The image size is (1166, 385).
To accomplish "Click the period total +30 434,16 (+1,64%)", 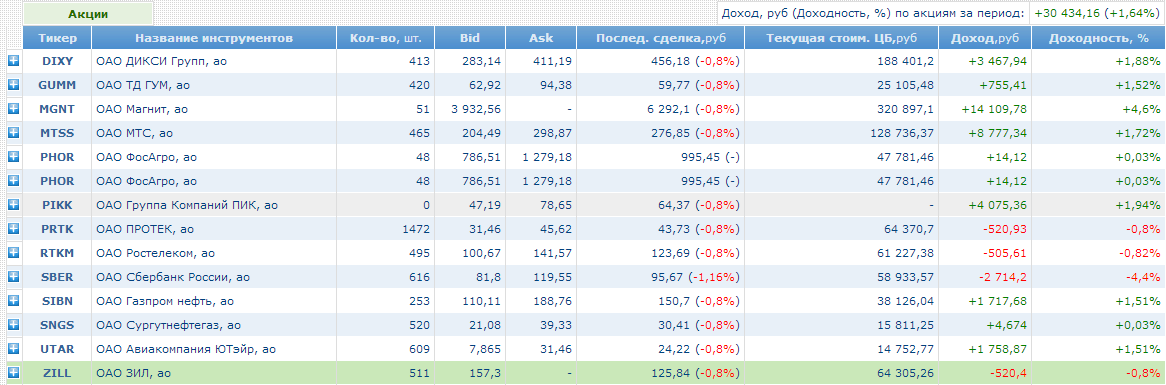I will (x=1096, y=13).
